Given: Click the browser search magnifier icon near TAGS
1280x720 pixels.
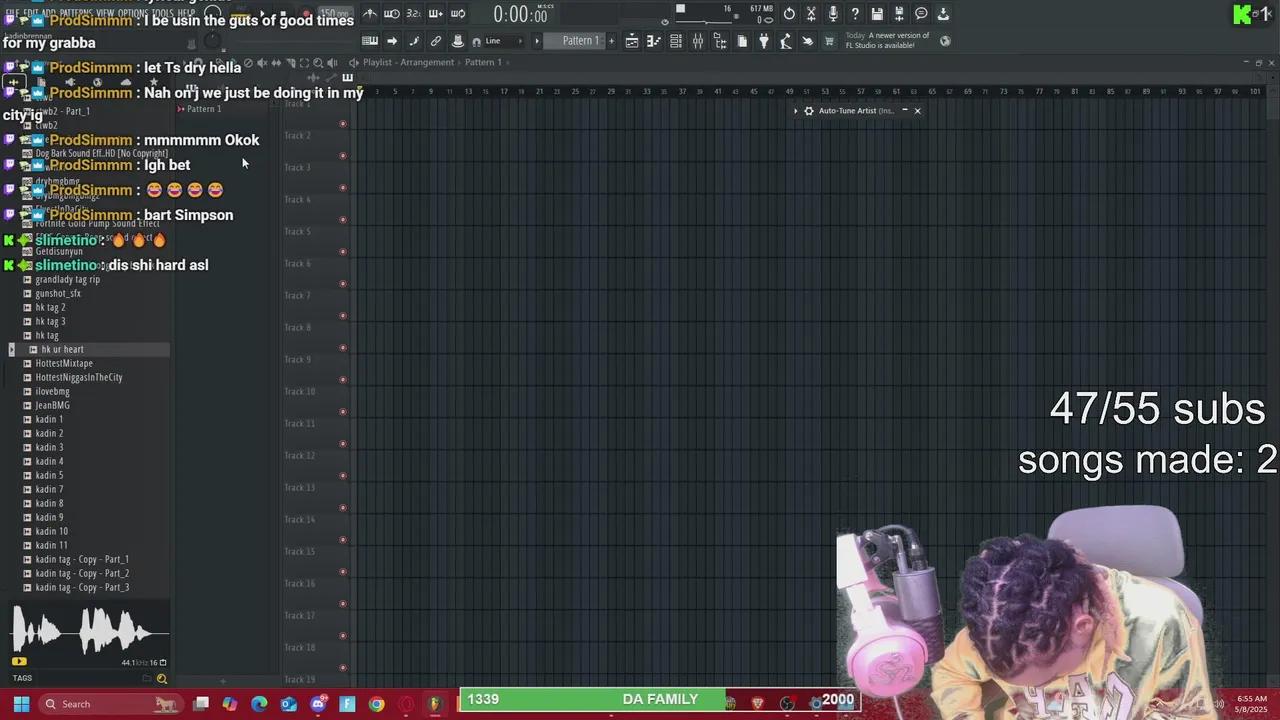Looking at the screenshot, I should point(162,679).
